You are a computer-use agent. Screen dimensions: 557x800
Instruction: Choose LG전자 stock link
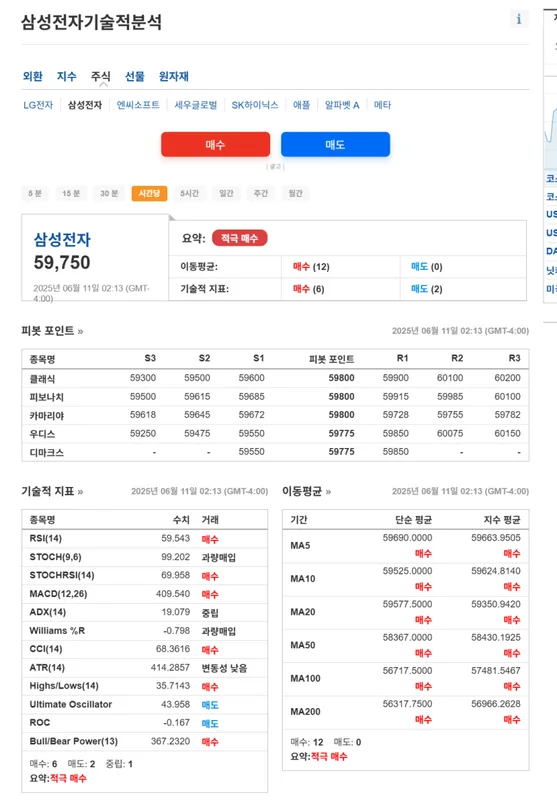point(38,105)
